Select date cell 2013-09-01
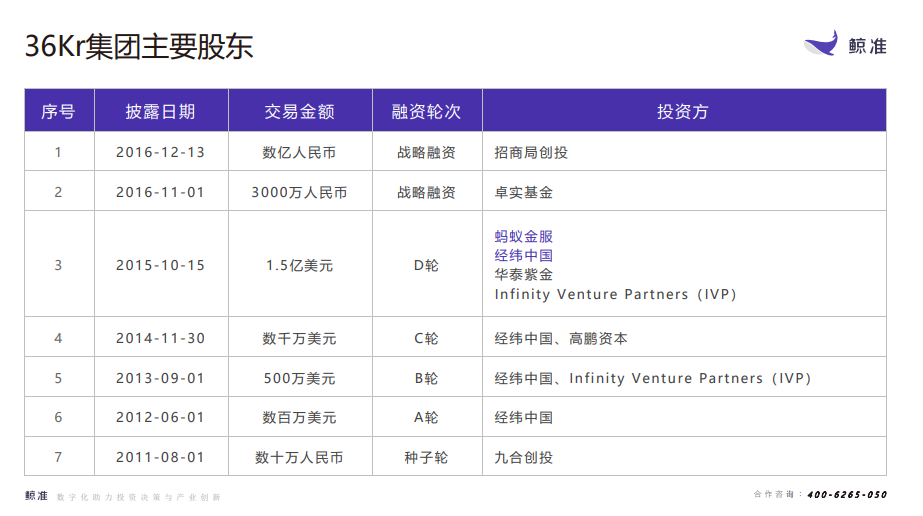 click(160, 378)
